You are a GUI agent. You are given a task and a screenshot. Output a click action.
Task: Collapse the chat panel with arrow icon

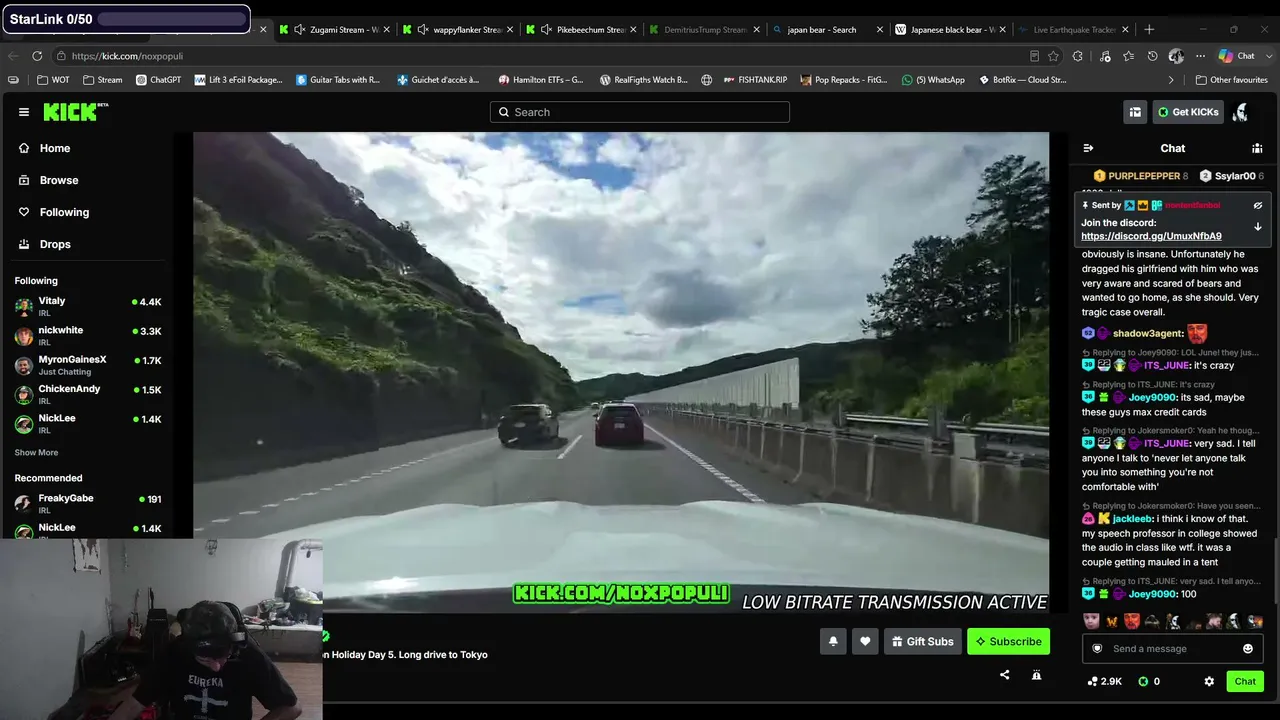coord(1088,148)
